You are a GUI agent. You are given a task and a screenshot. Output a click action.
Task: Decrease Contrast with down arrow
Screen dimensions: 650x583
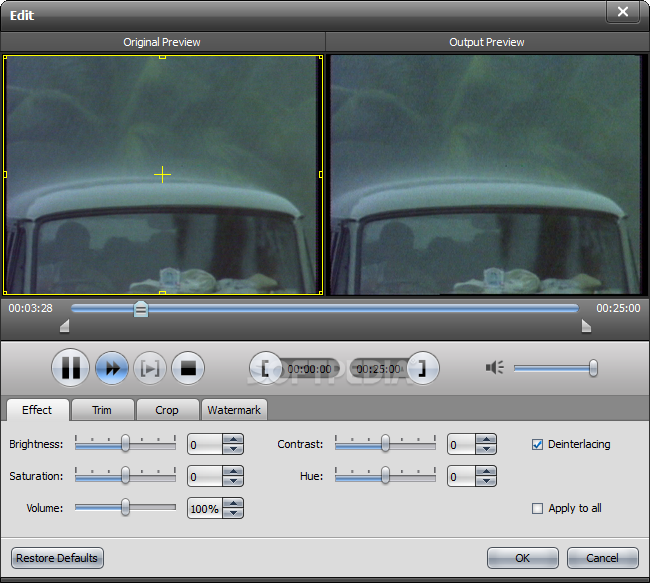click(486, 449)
